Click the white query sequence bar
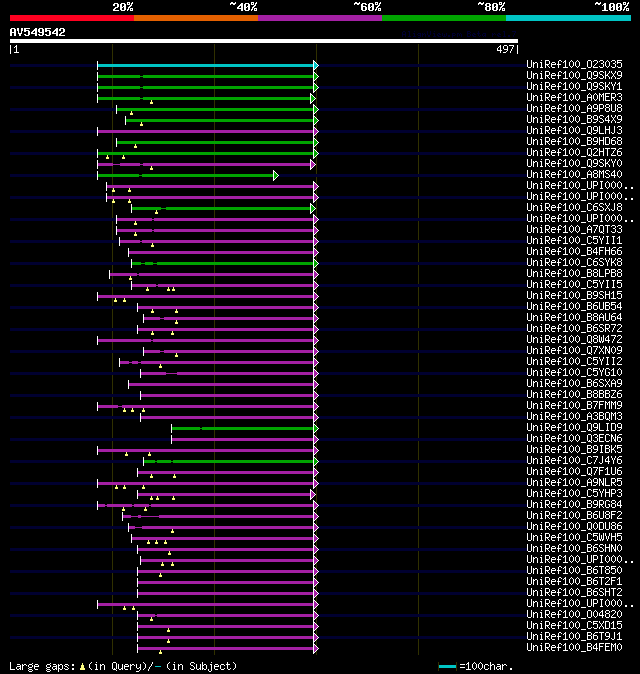 264,41
